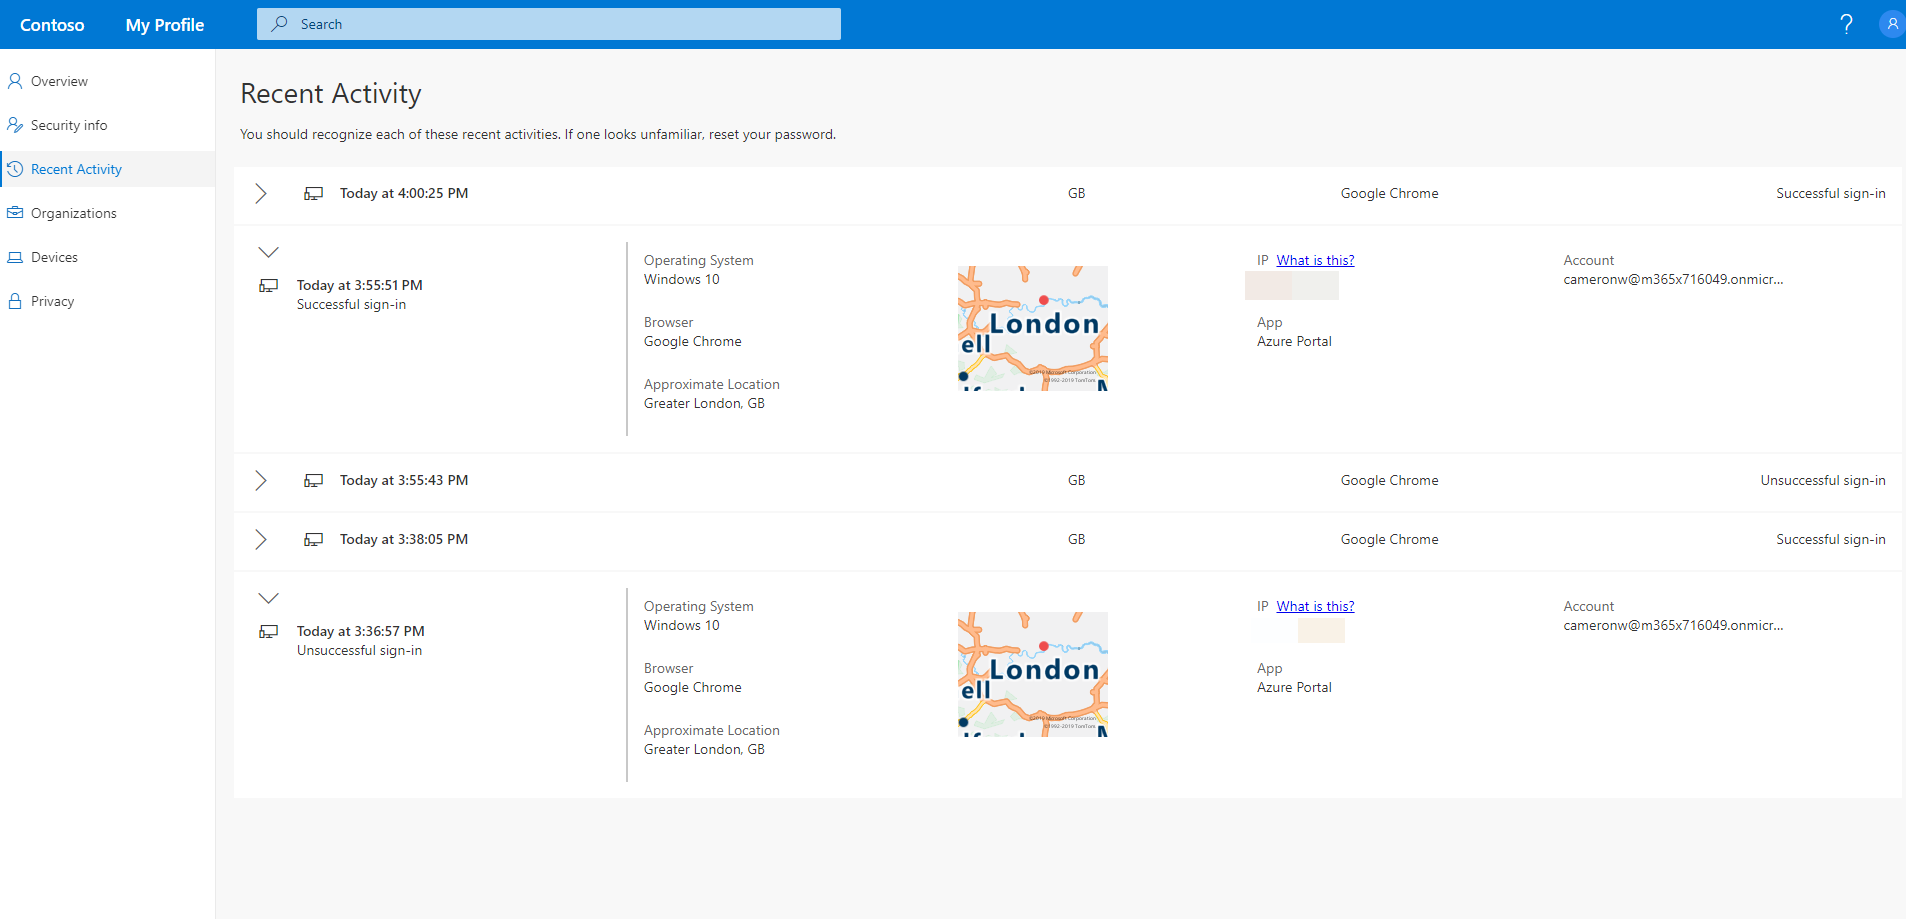Click device icon for 3:55:43 PM sign-in

313,481
